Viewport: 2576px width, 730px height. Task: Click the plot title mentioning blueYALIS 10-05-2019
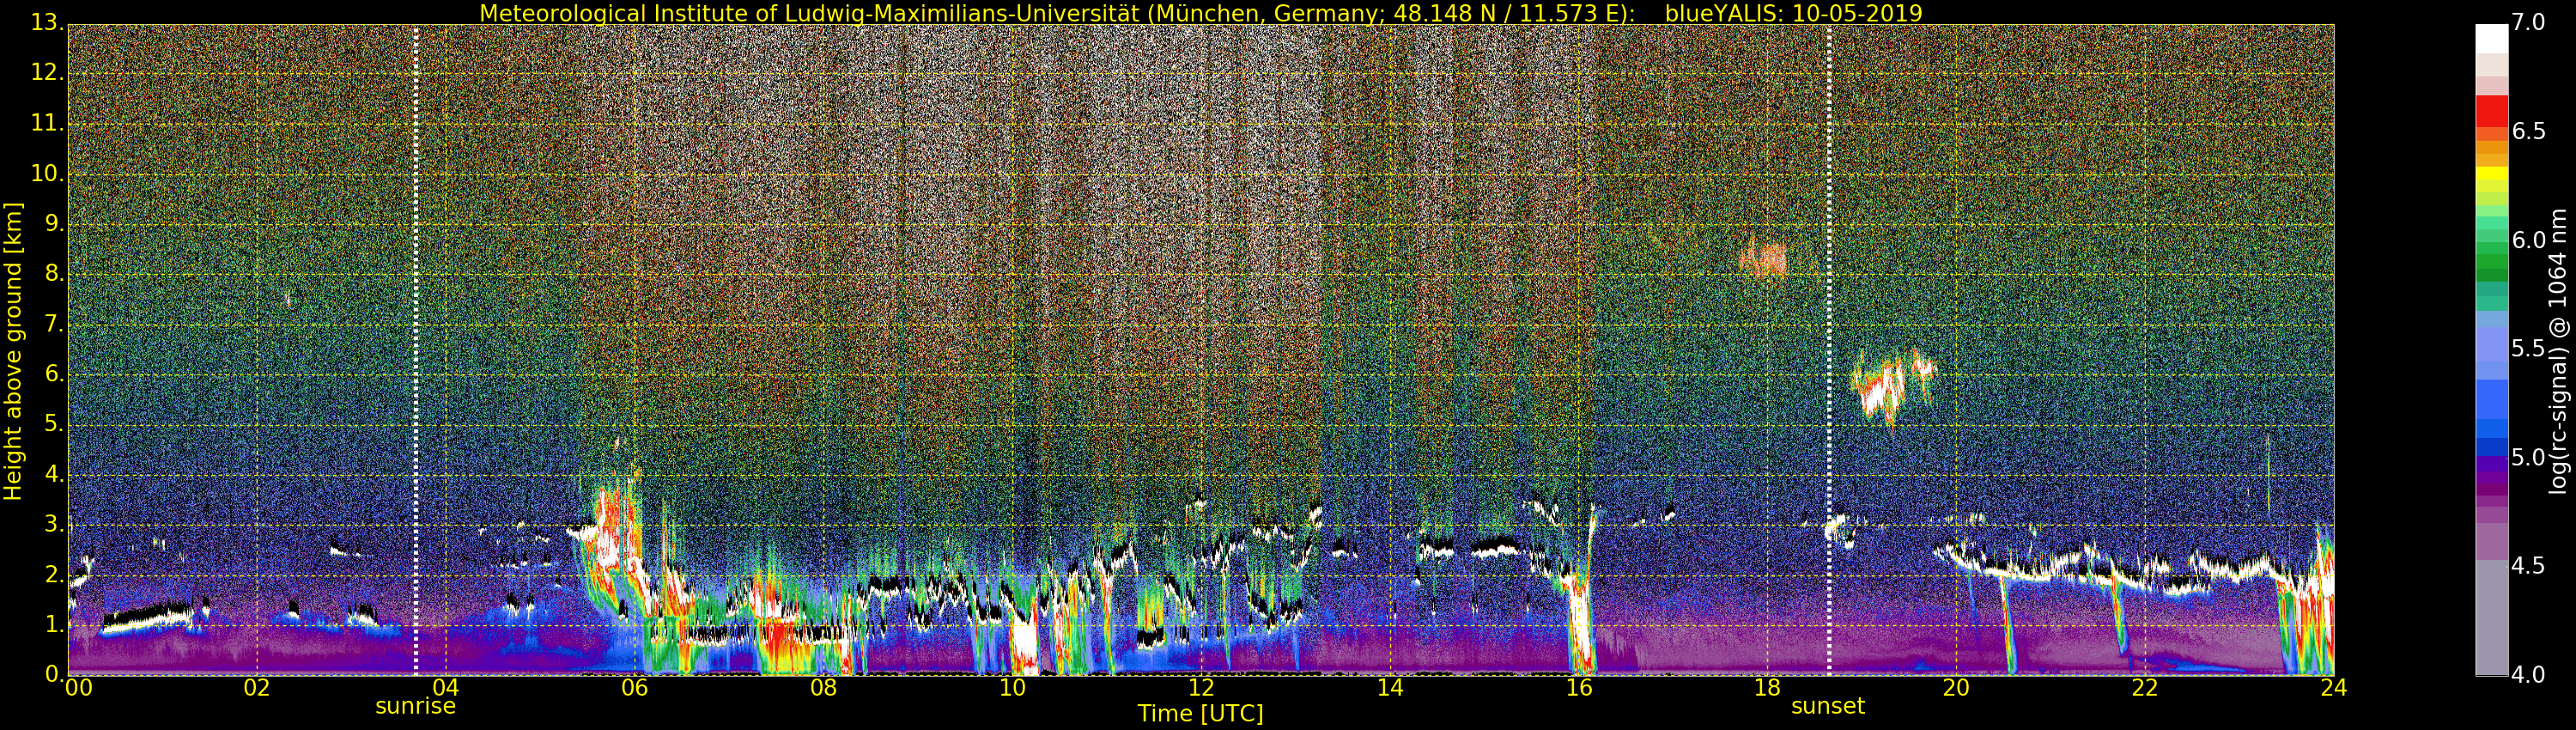[1200, 13]
